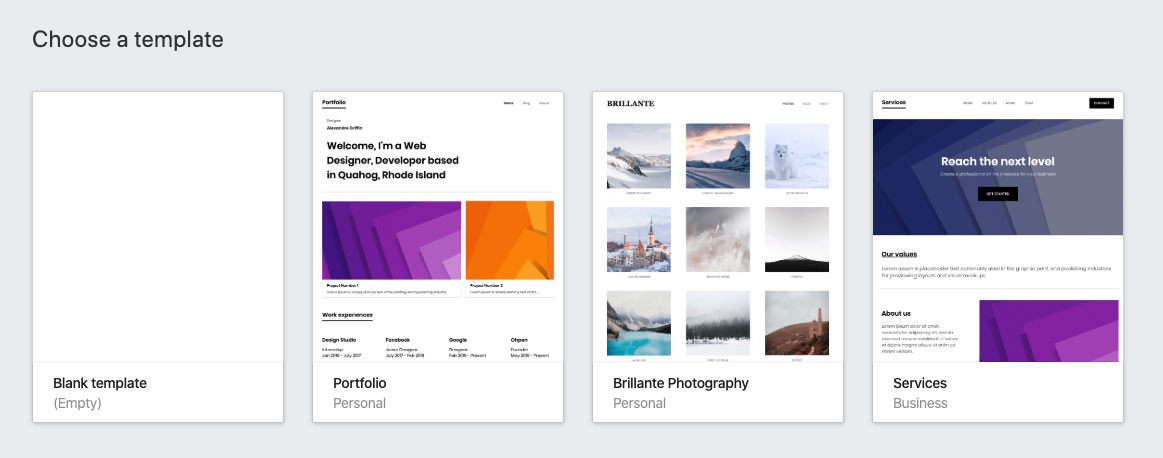Click the 'Services' card title
The width and height of the screenshot is (1163, 458).
tap(920, 383)
